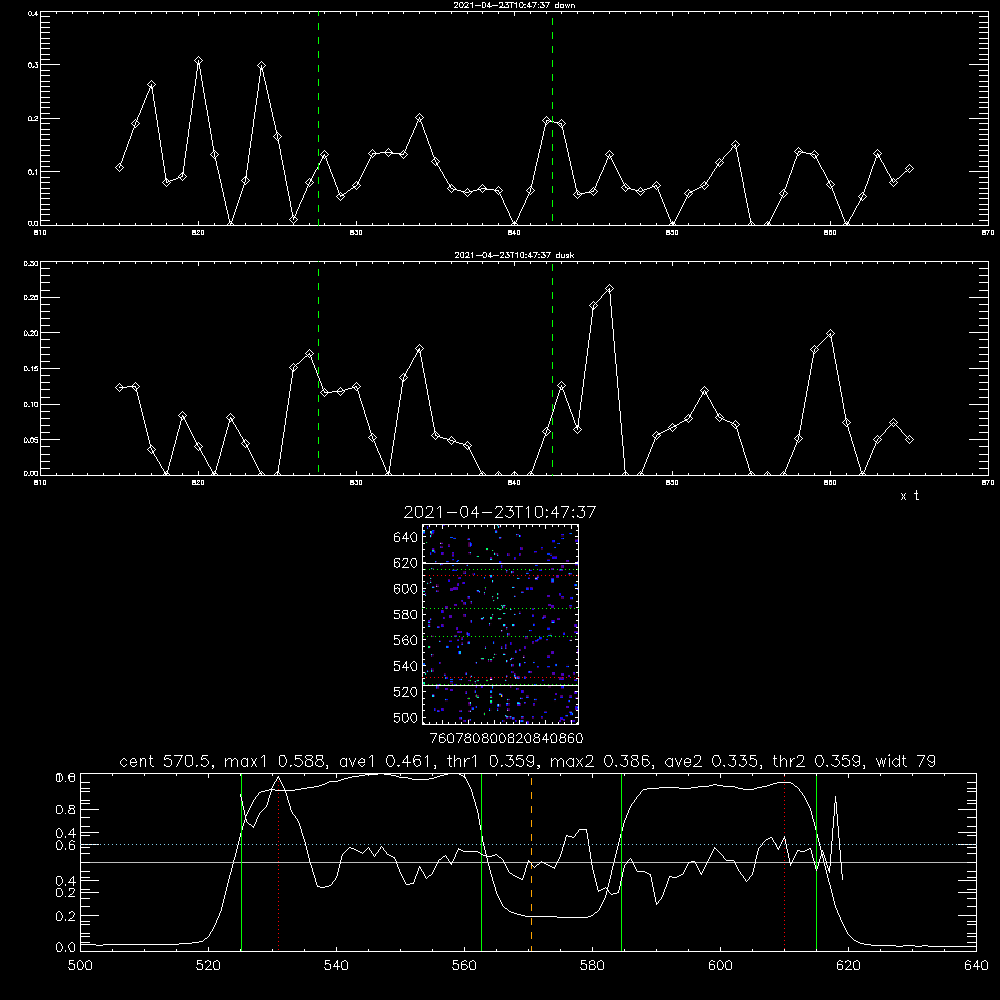The height and width of the screenshot is (1000, 1000).
Task: Click the '2021-04-23T10:47:37 dawn' plot title
Action: (x=514, y=5)
